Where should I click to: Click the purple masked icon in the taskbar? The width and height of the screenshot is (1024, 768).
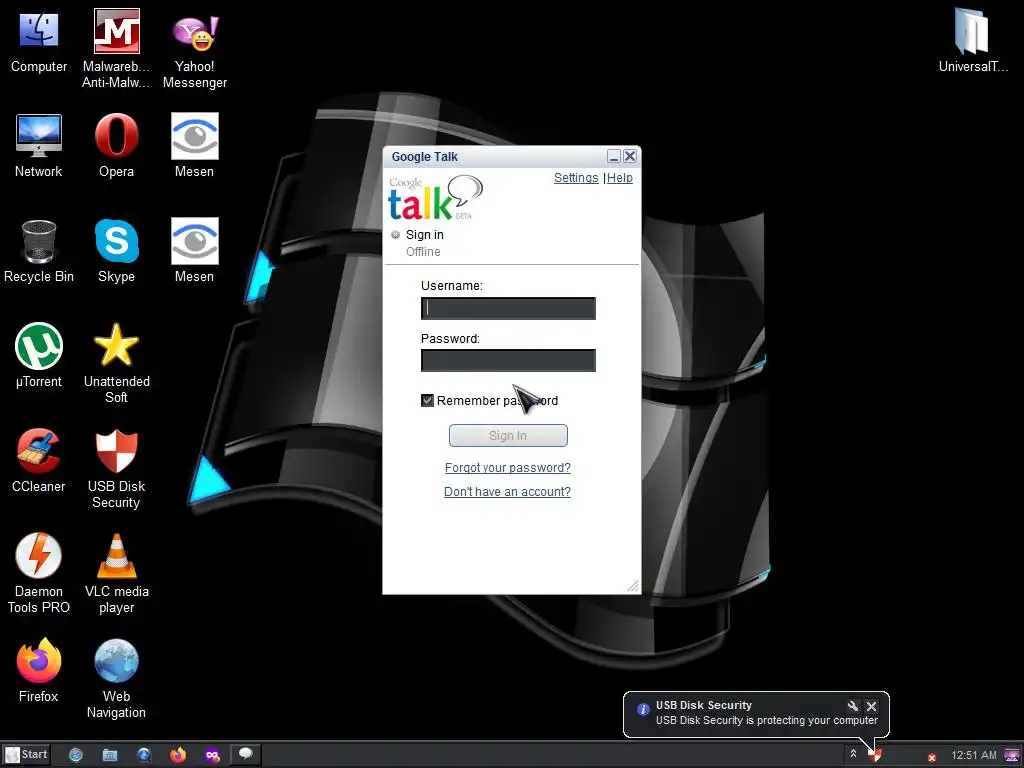coord(212,755)
